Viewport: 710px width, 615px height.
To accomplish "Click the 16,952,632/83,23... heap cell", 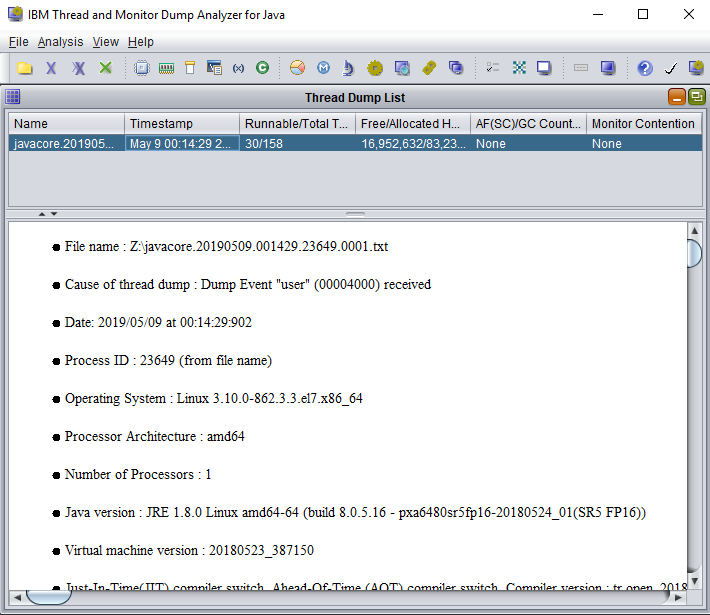I will (x=413, y=144).
